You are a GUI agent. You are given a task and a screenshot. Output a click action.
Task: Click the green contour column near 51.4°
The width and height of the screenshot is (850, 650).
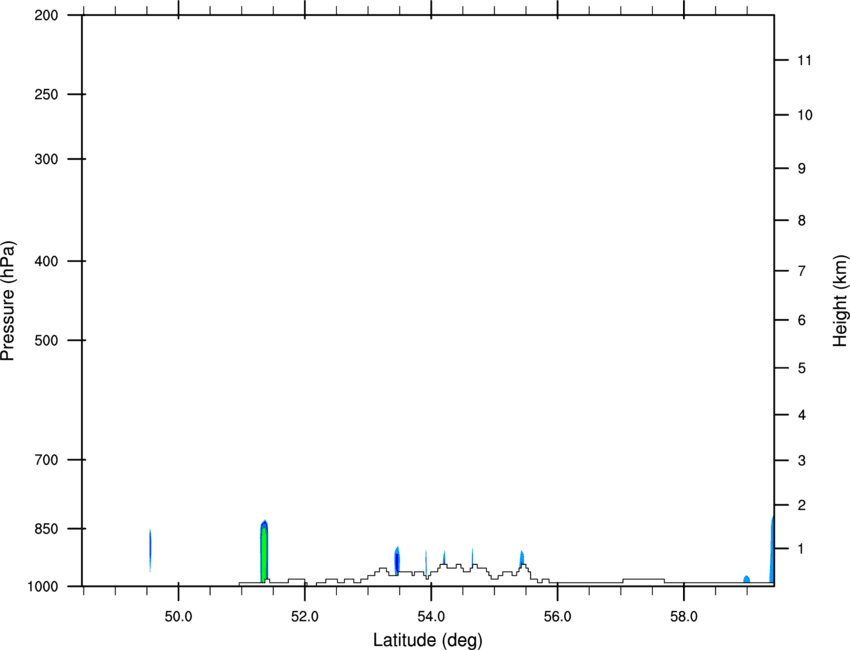pyautogui.click(x=264, y=553)
